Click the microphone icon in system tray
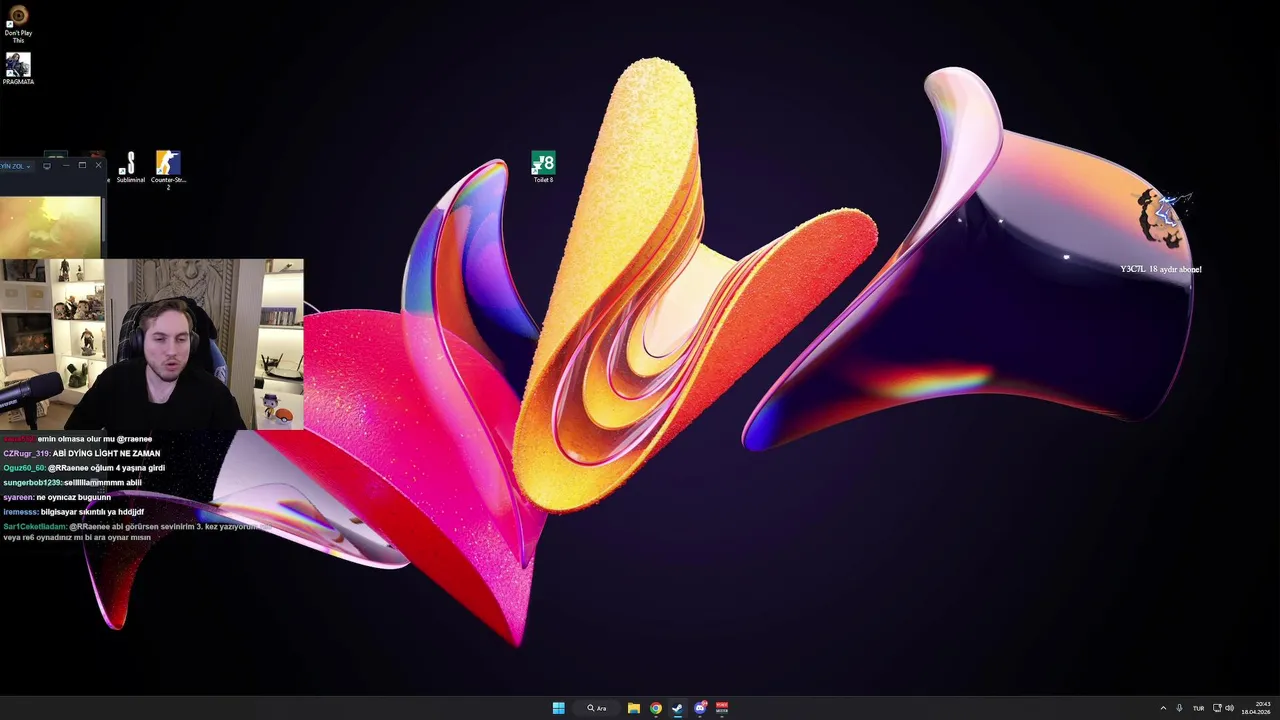Image resolution: width=1280 pixels, height=720 pixels. click(x=1179, y=708)
